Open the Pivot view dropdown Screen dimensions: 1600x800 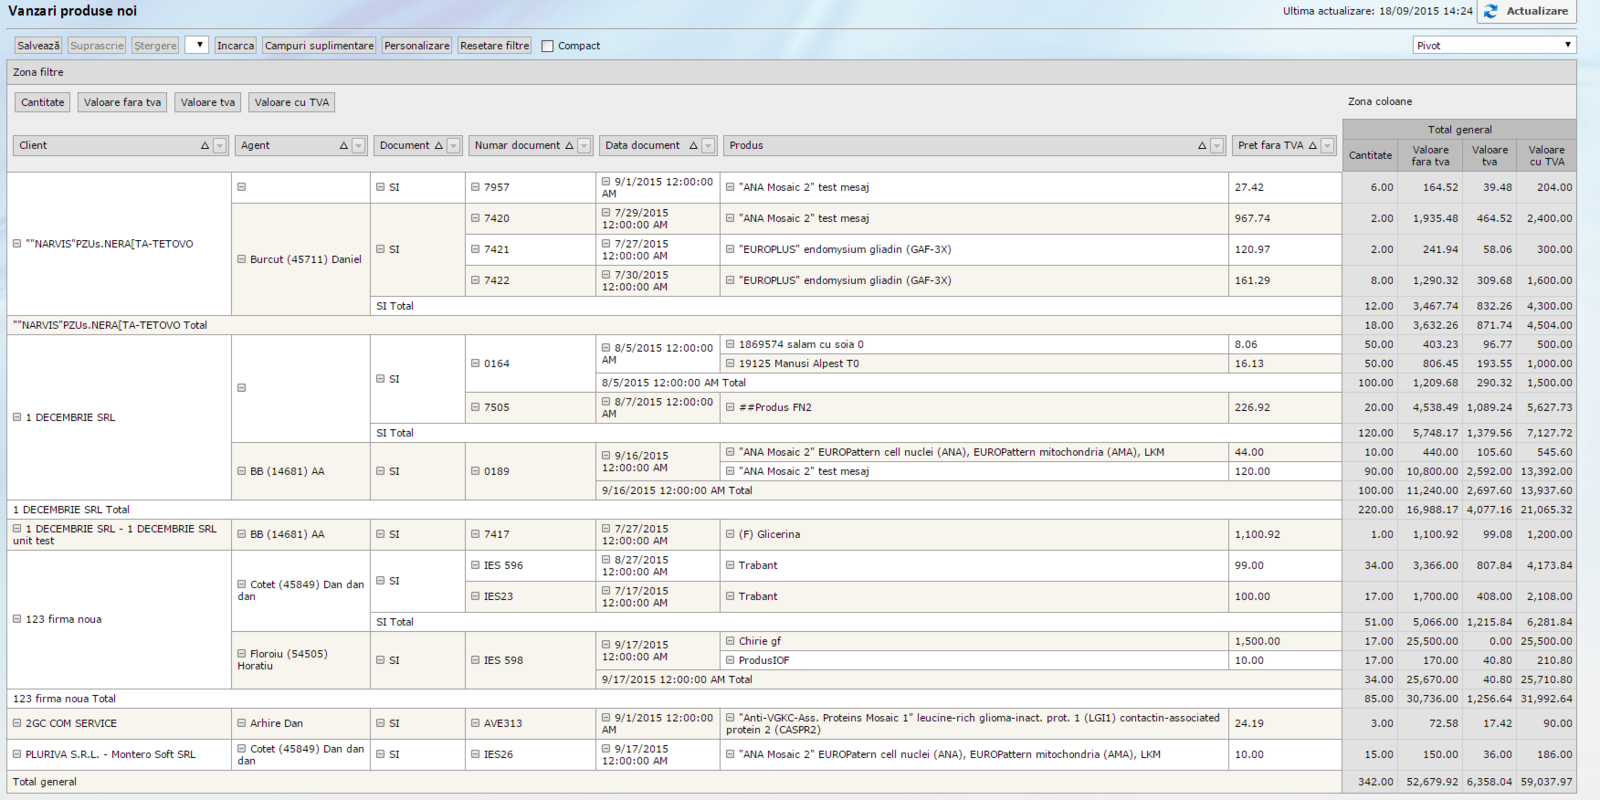coord(1494,45)
